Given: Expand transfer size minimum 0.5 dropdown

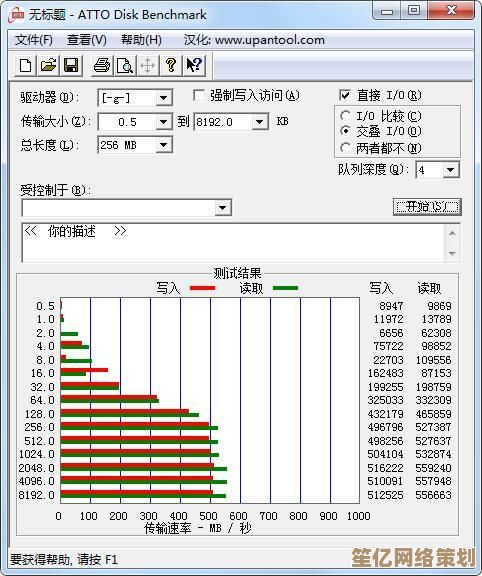Looking at the screenshot, I should (163, 122).
